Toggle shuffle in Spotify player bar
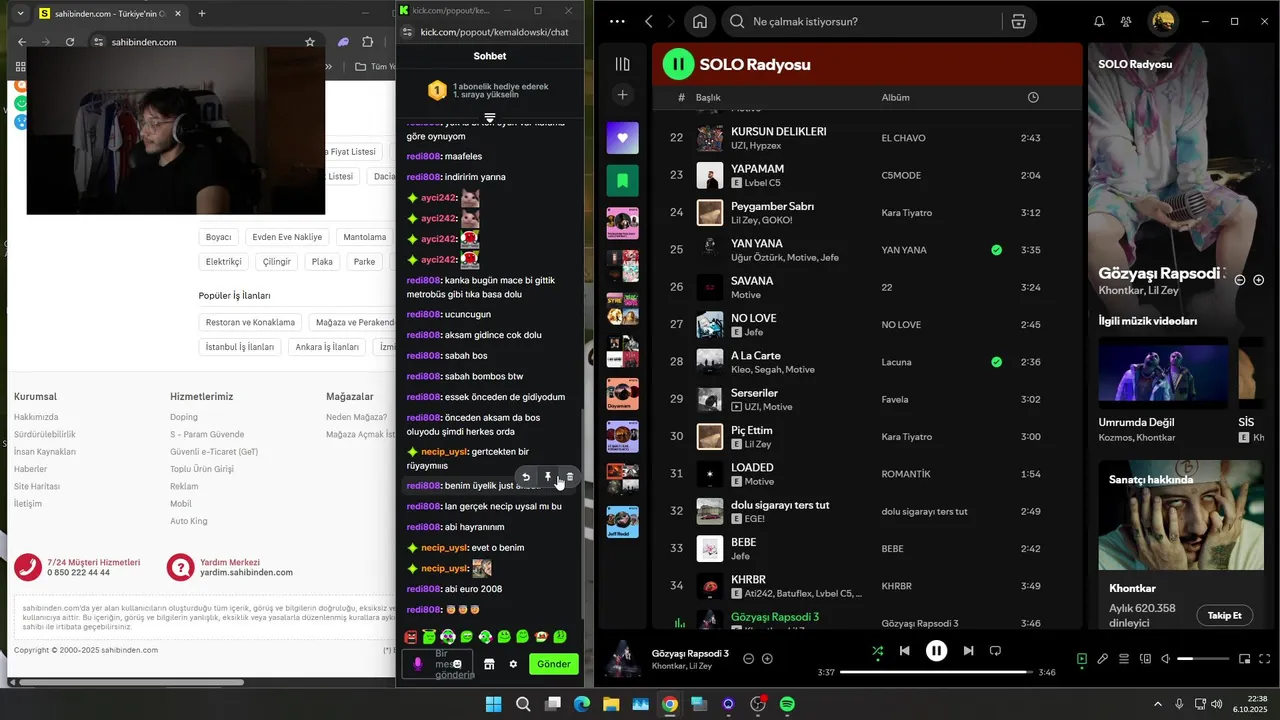Screen dimensions: 1280x720 877,651
